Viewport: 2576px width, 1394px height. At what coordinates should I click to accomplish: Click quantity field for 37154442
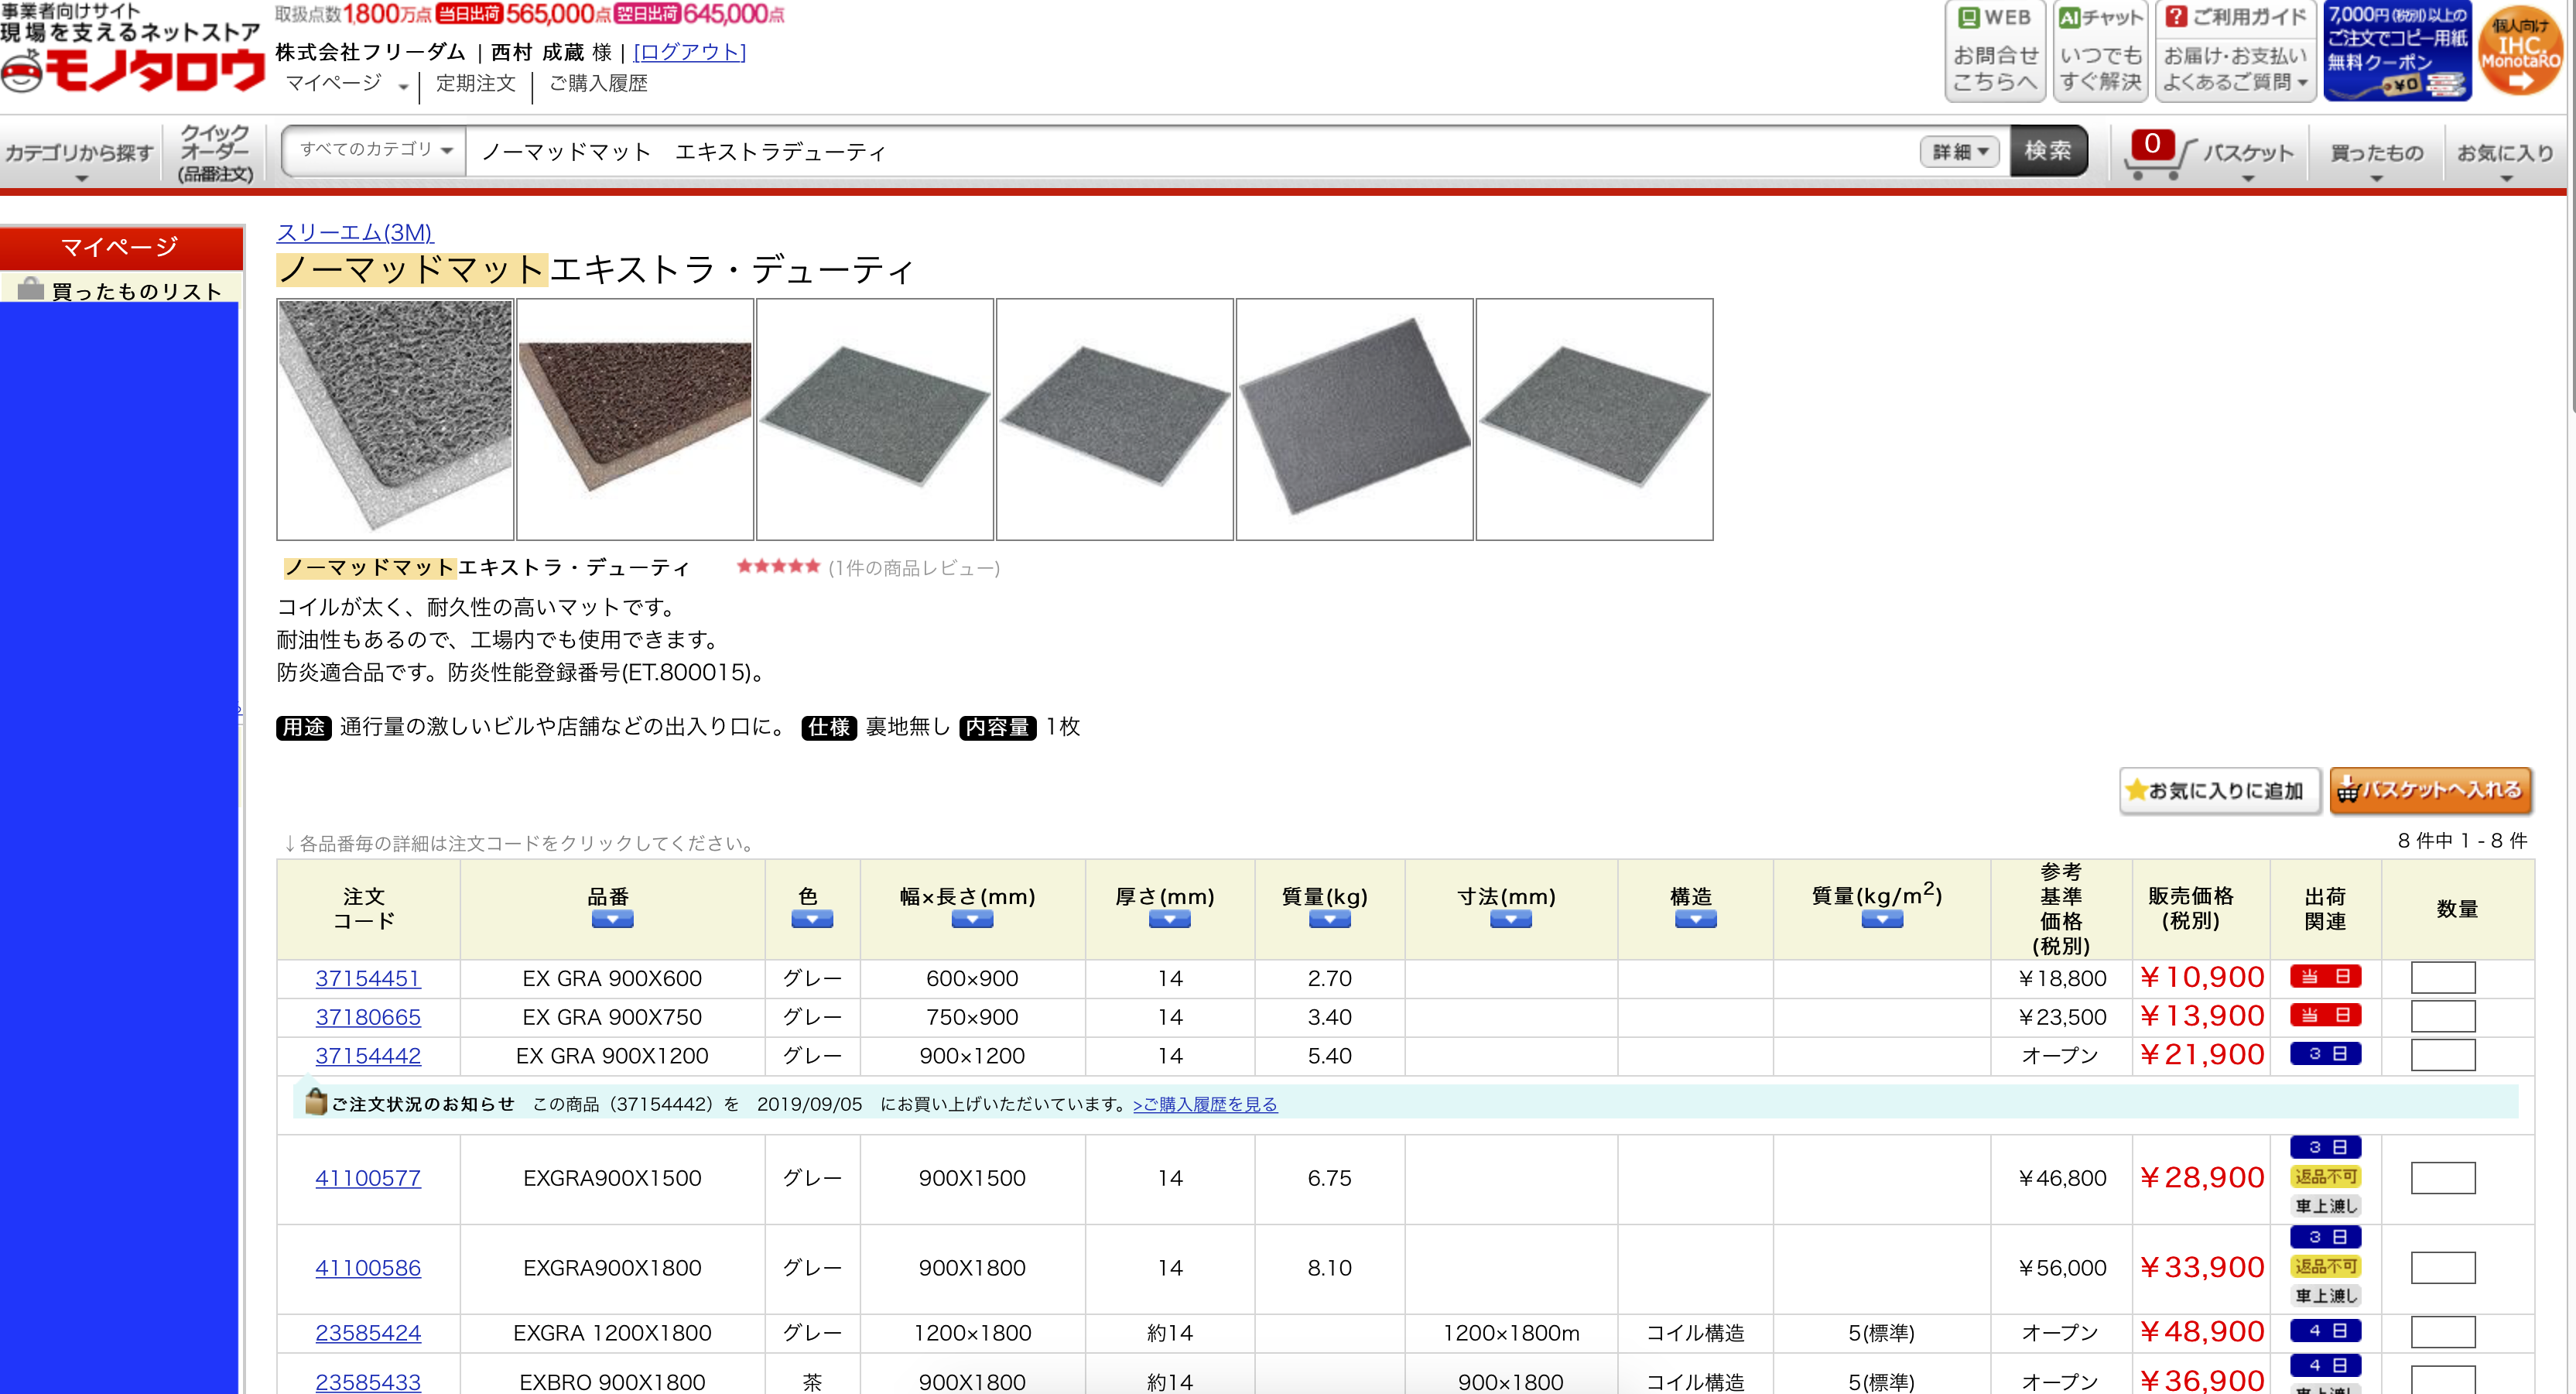(2443, 1055)
